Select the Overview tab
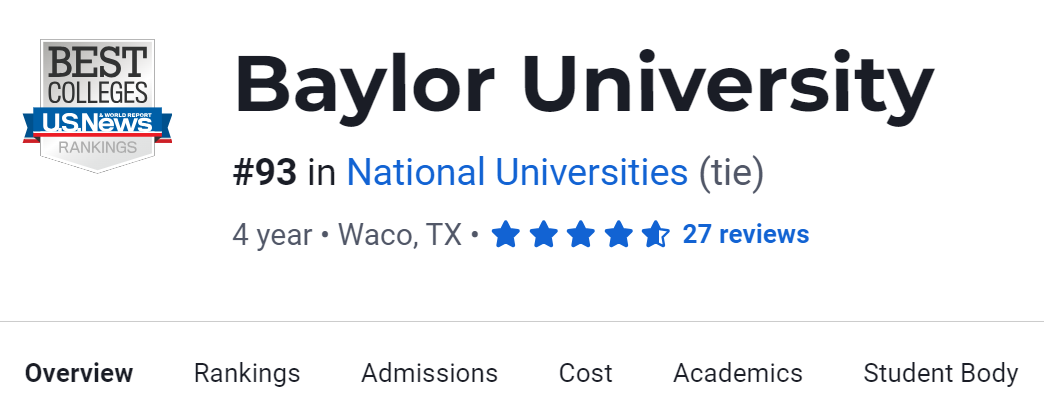Screen dimensions: 1044x415 pyautogui.click(x=79, y=373)
